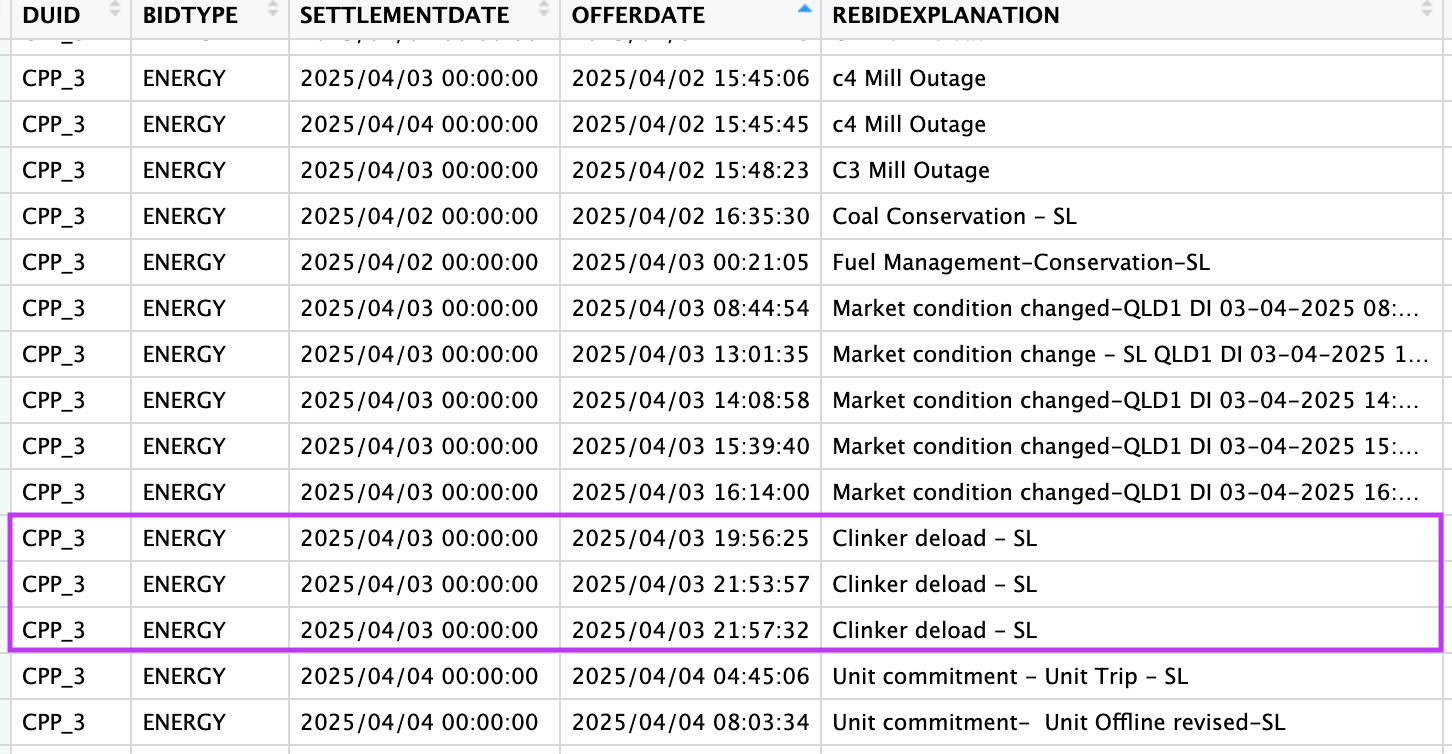Image resolution: width=1452 pixels, height=754 pixels.
Task: Click settlement date 2025/04/04 in Unit Trip row
Action: [419, 676]
